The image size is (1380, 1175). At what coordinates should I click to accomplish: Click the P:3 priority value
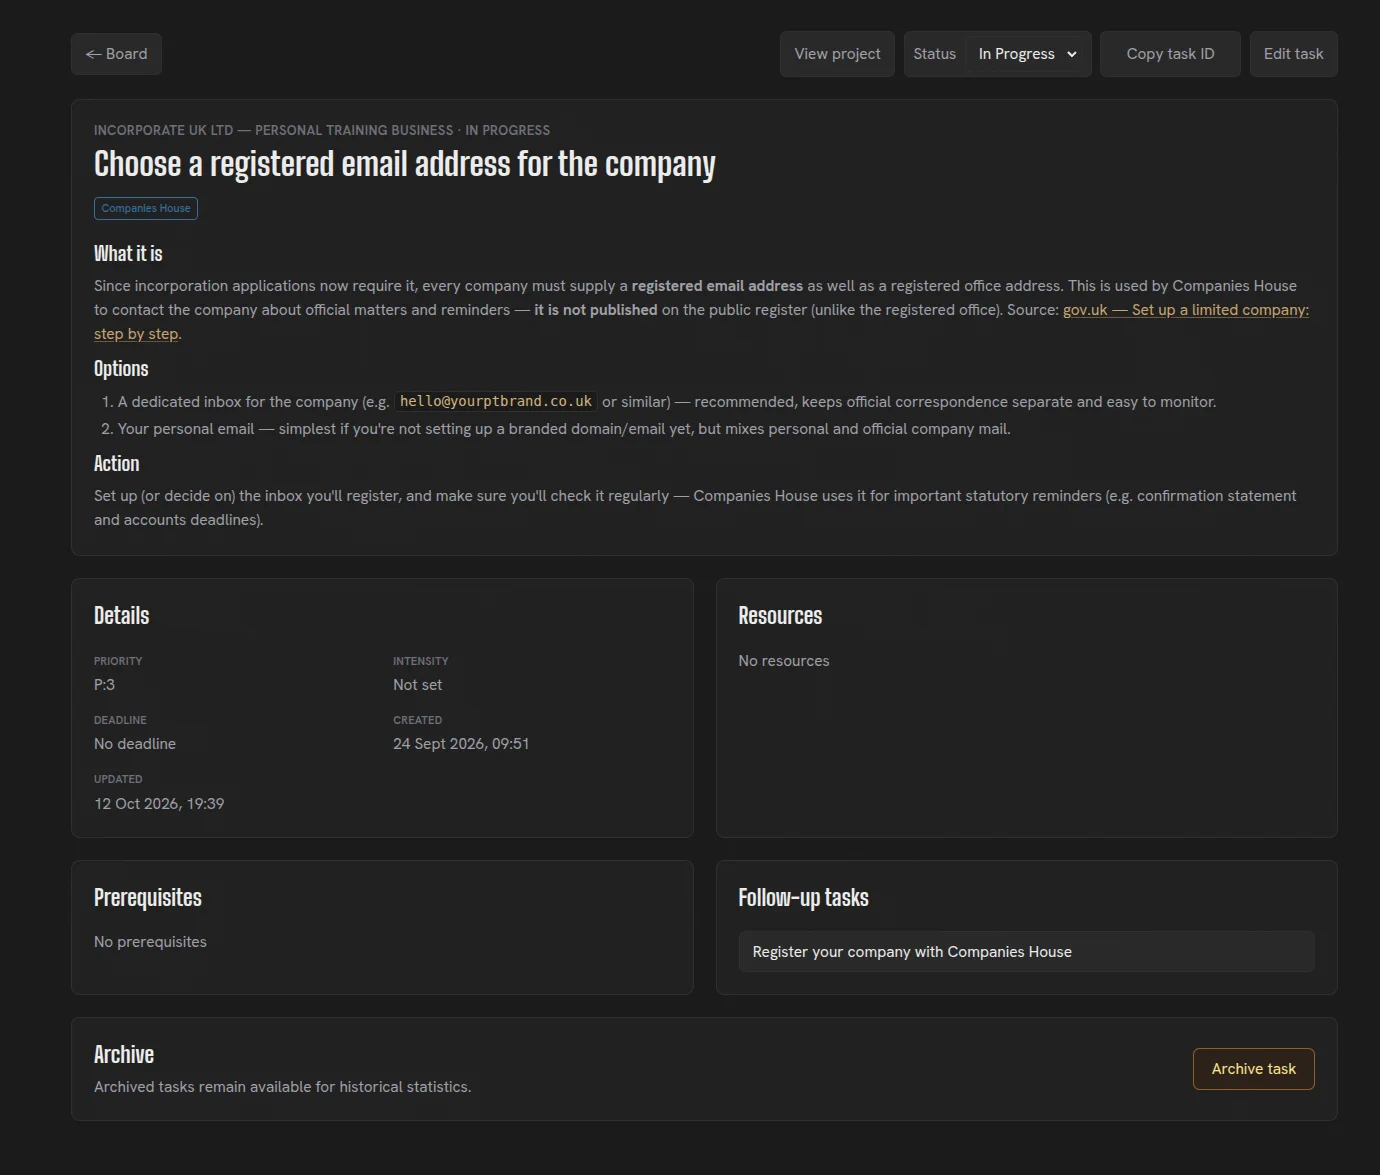[104, 685]
